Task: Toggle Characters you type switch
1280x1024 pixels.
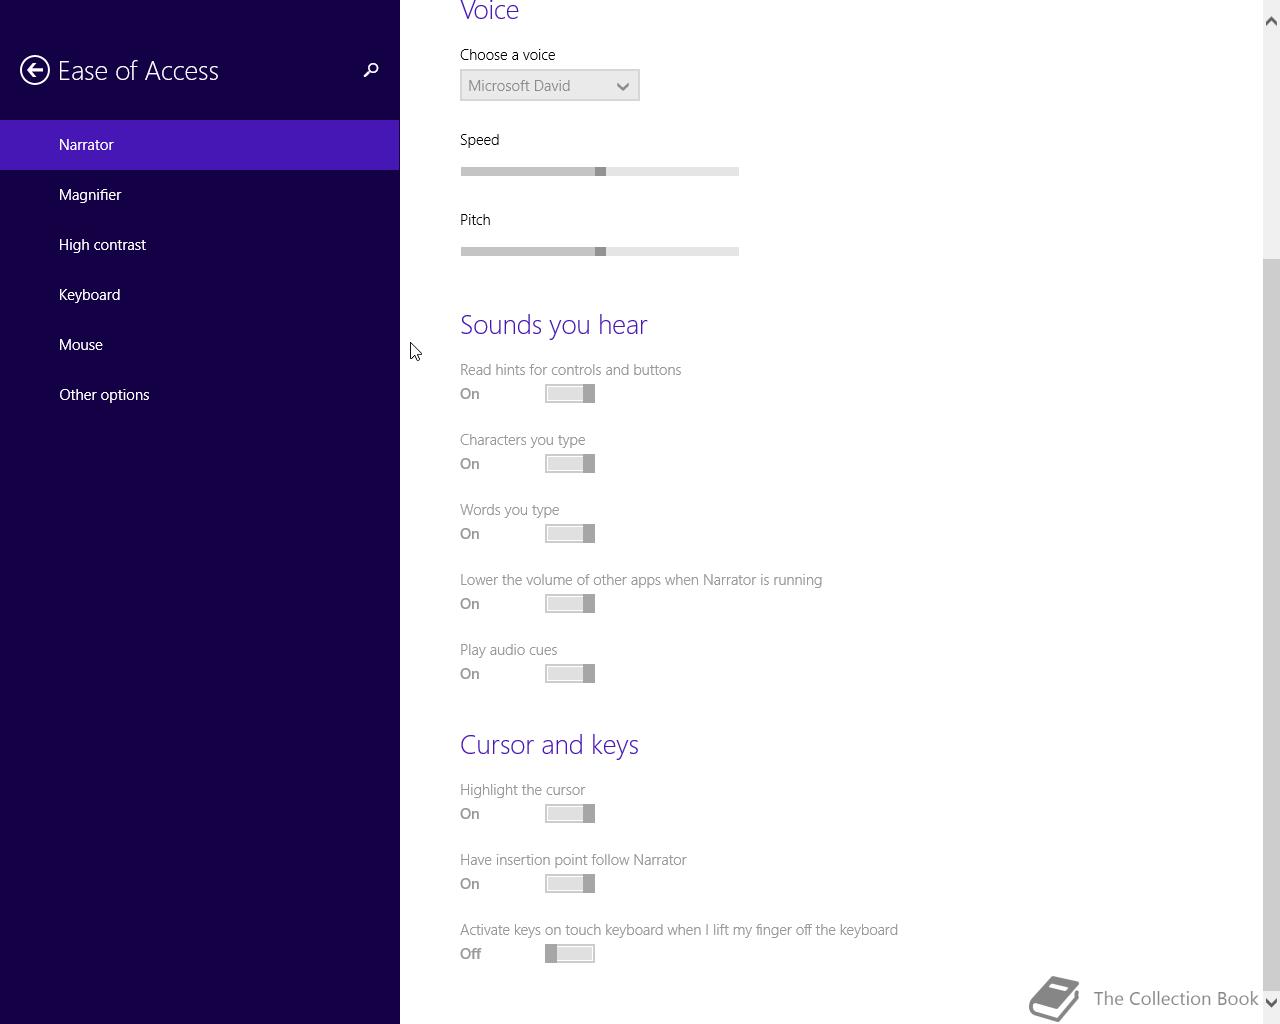Action: pos(570,464)
